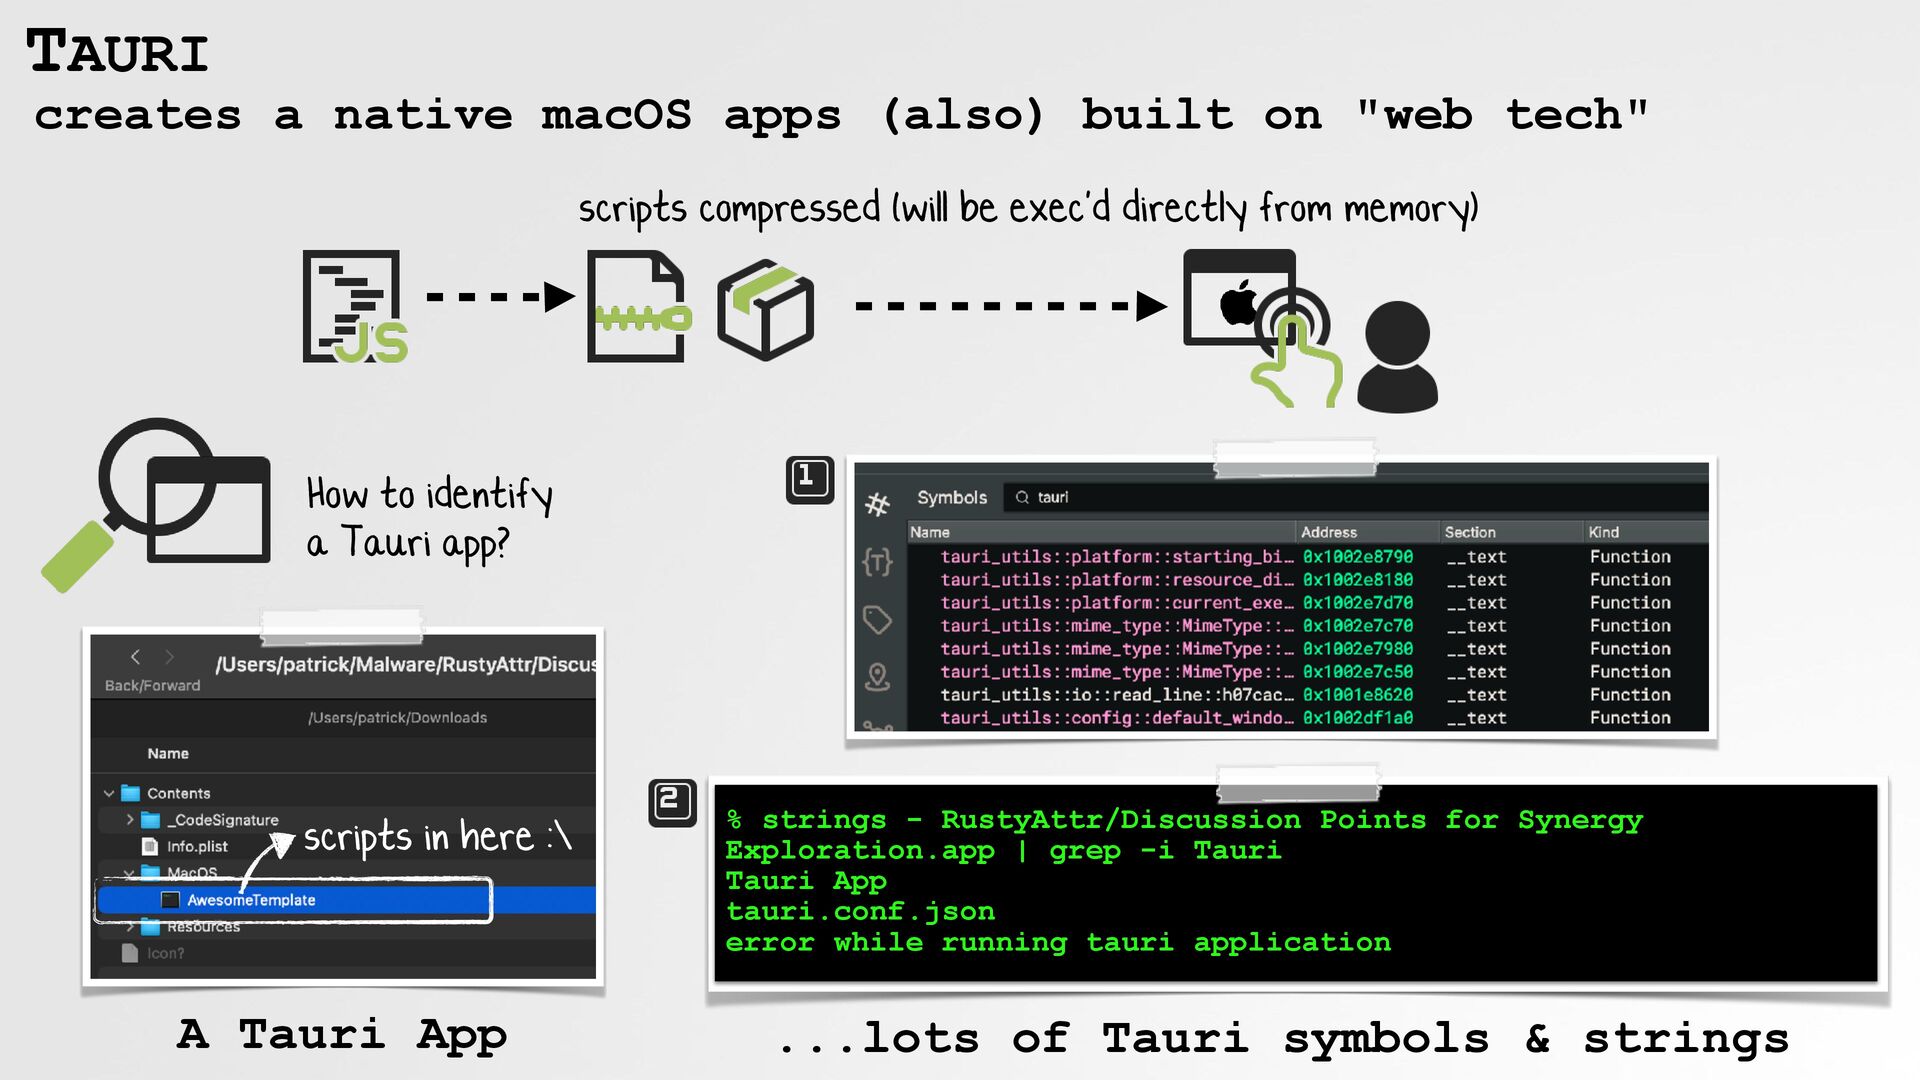Open the Symbols tab label
This screenshot has height=1080, width=1920.
pyautogui.click(x=952, y=497)
